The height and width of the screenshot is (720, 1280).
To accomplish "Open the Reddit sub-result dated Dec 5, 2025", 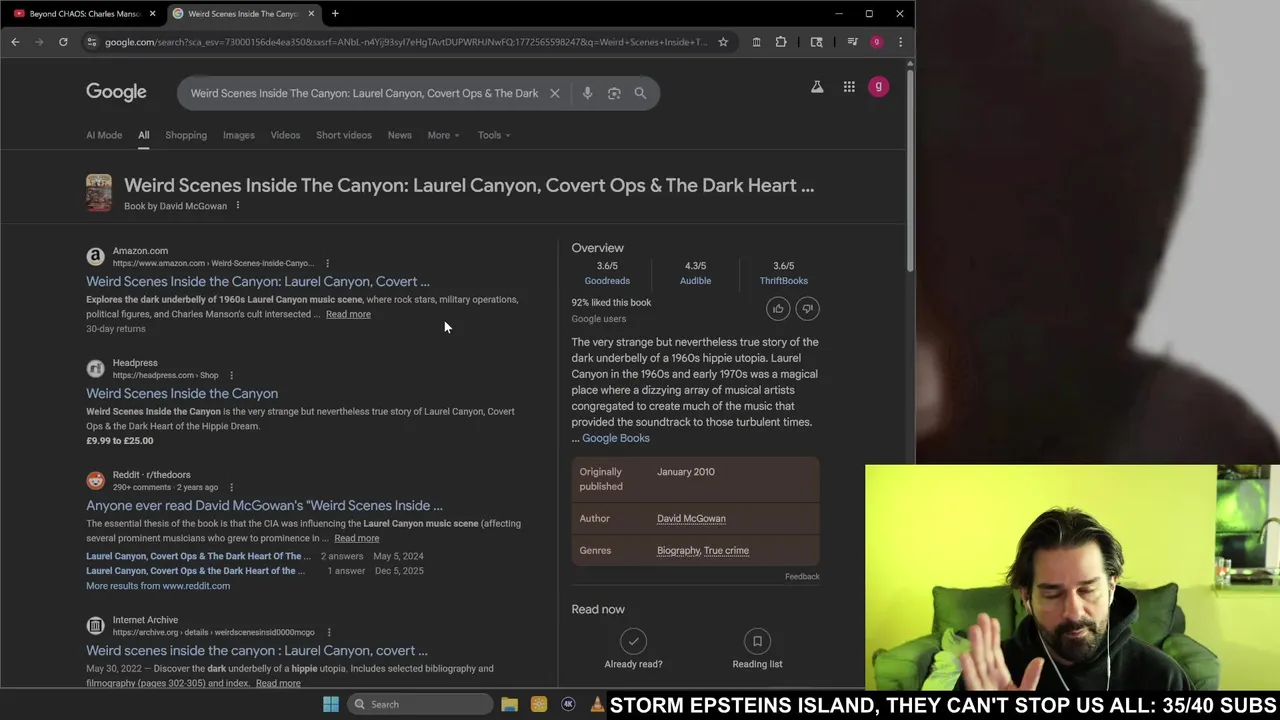I will pos(195,571).
